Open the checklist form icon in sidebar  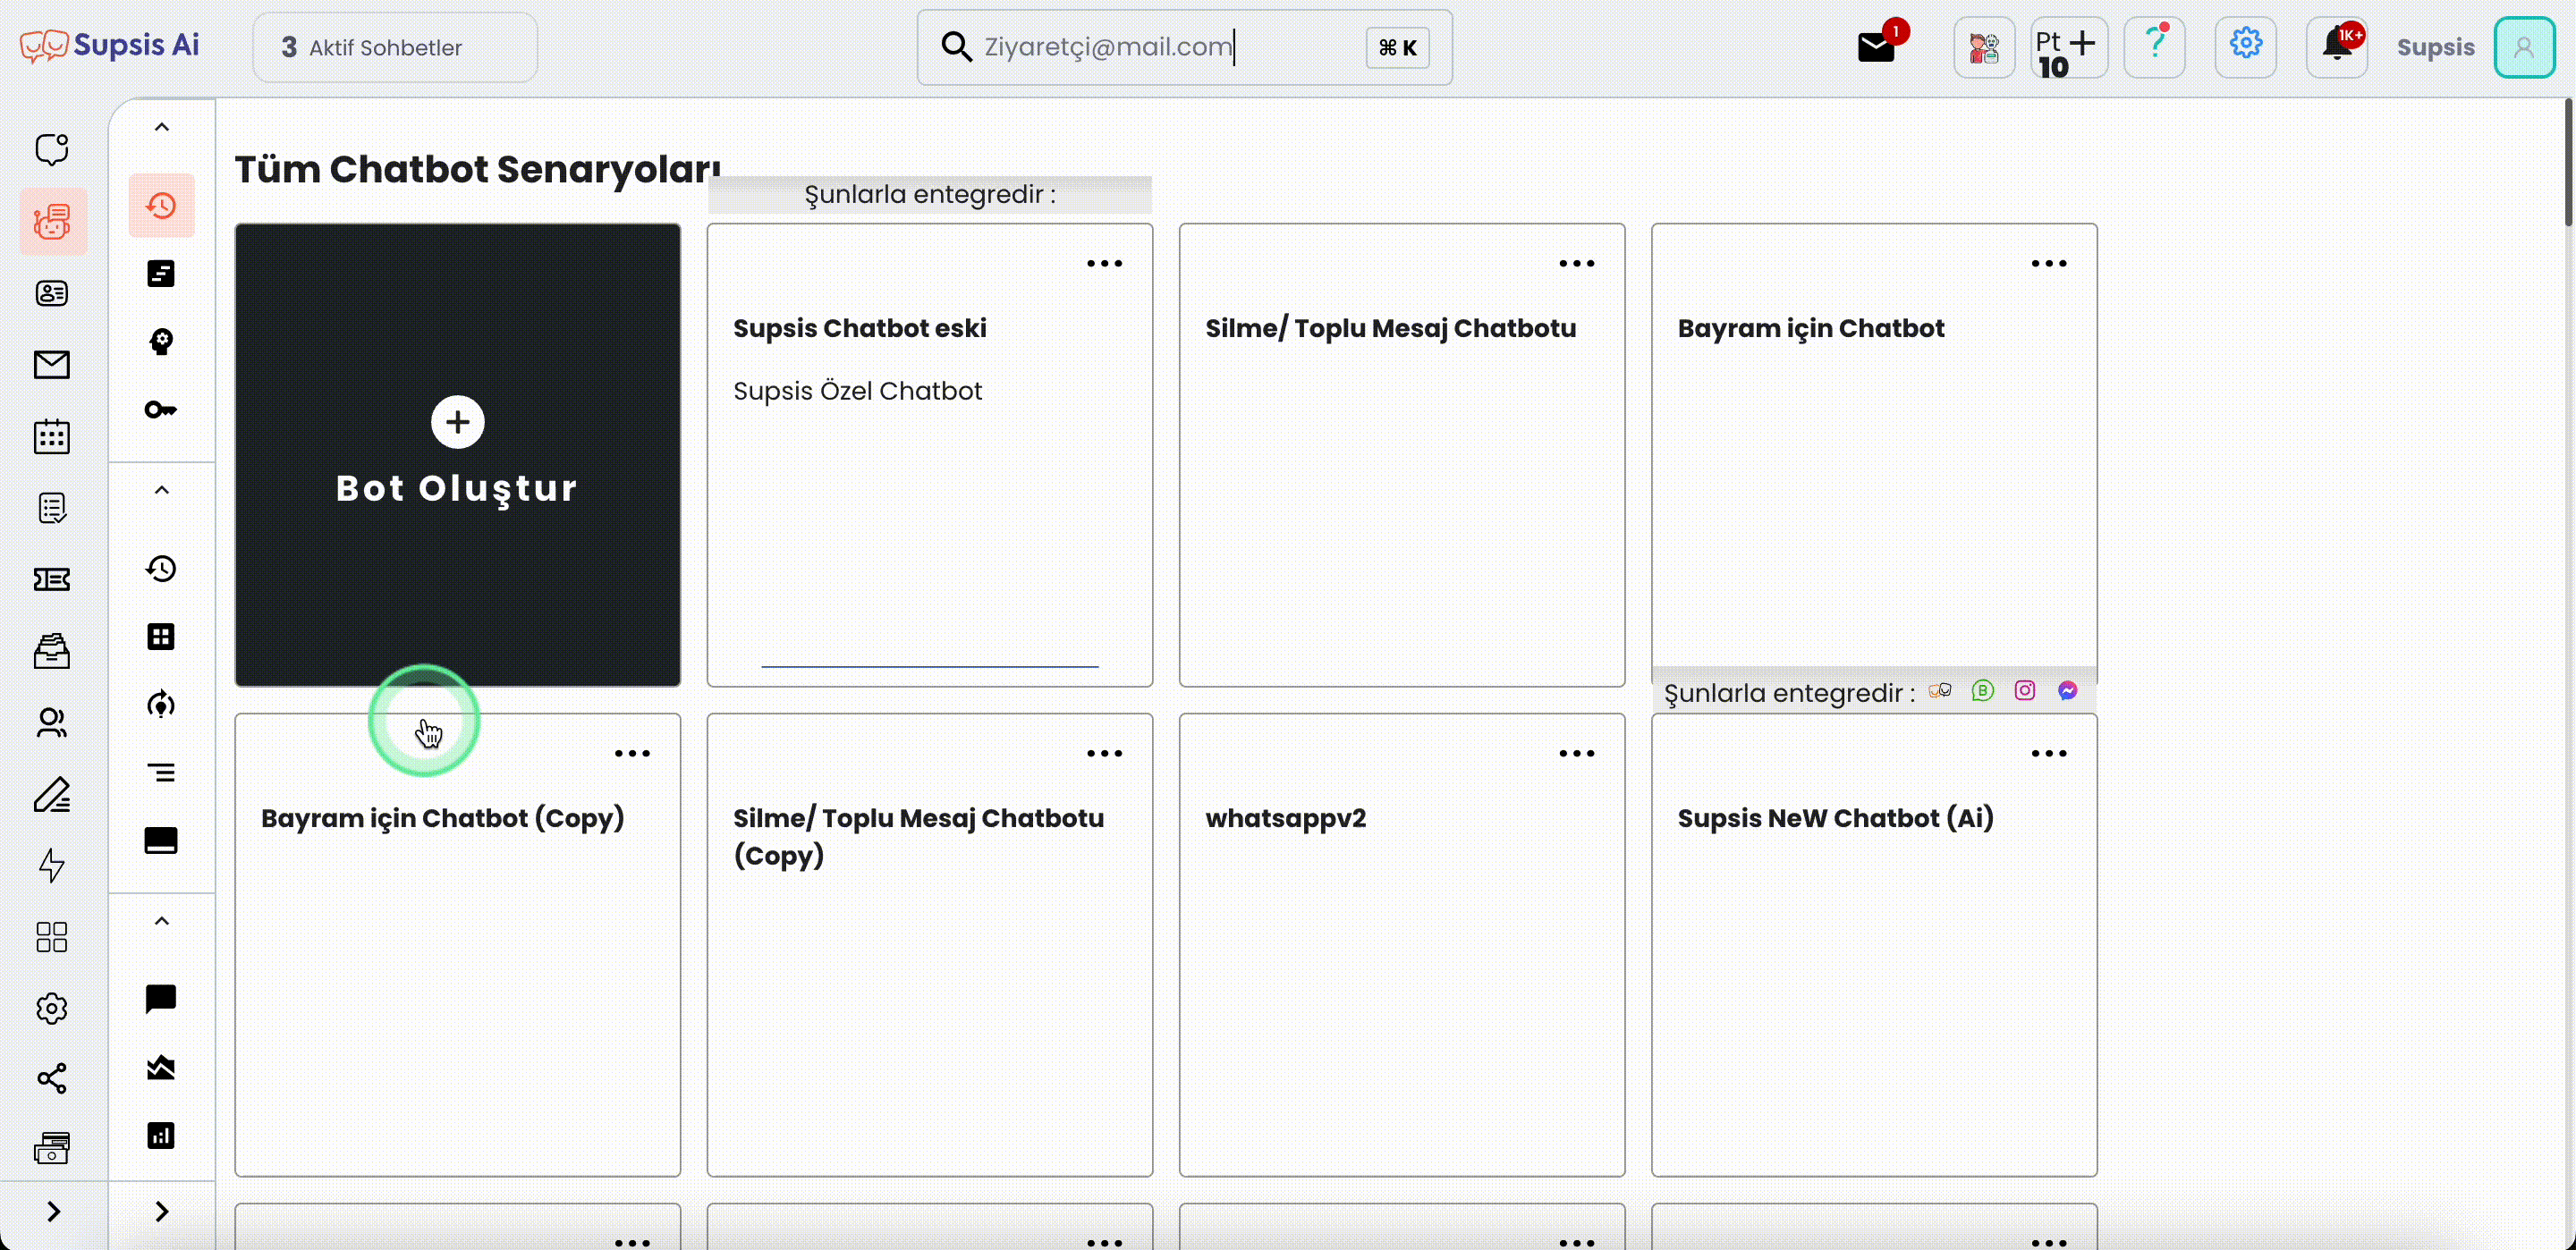52,508
